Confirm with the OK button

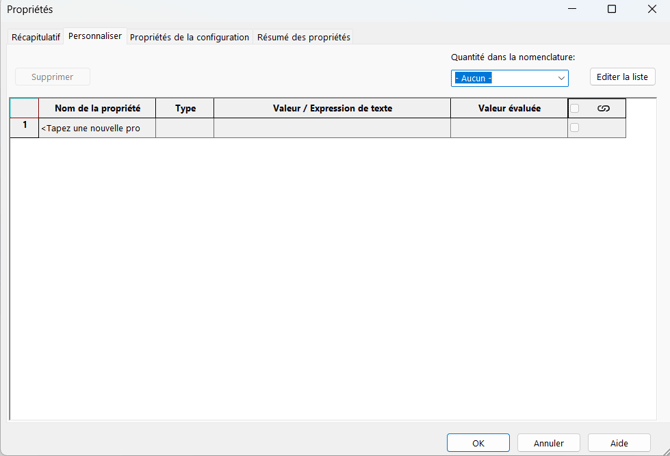click(x=478, y=443)
